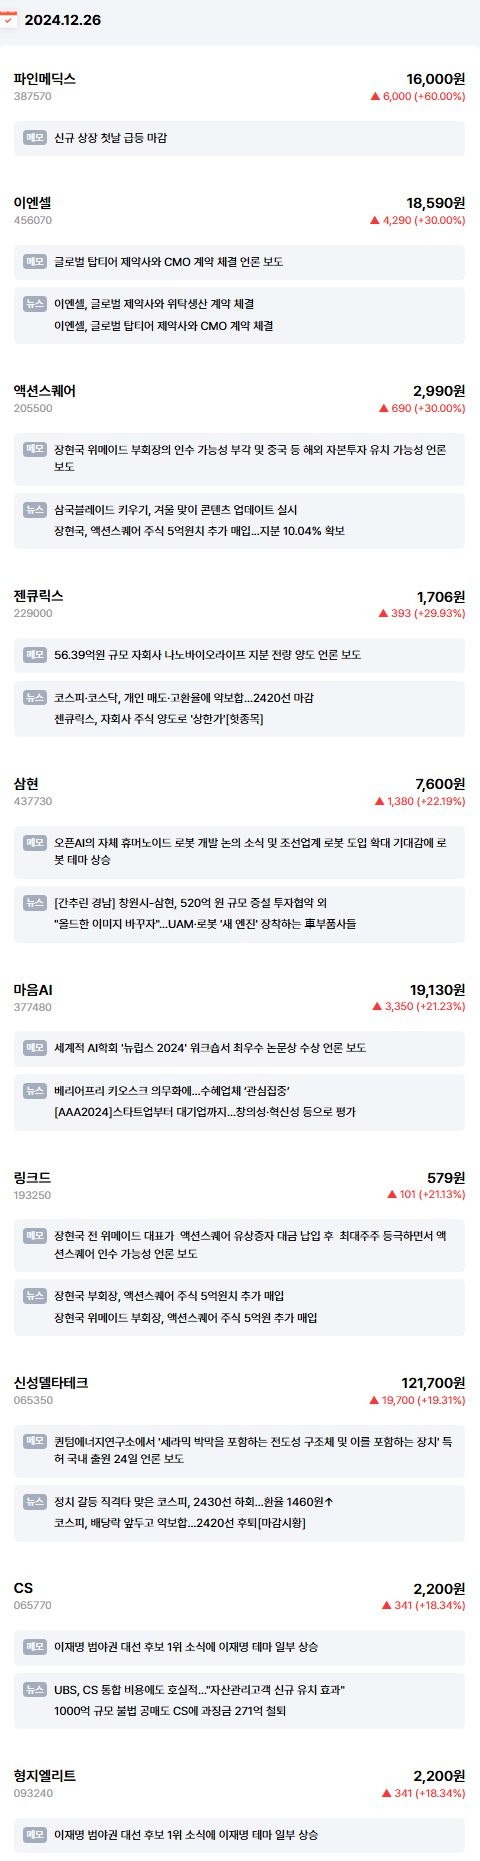The height and width of the screenshot is (1861, 480).
Task: Open news '이엔셀, 글로벌 탑티어 제약사와 CMO 계약 체결'
Action: (164, 326)
